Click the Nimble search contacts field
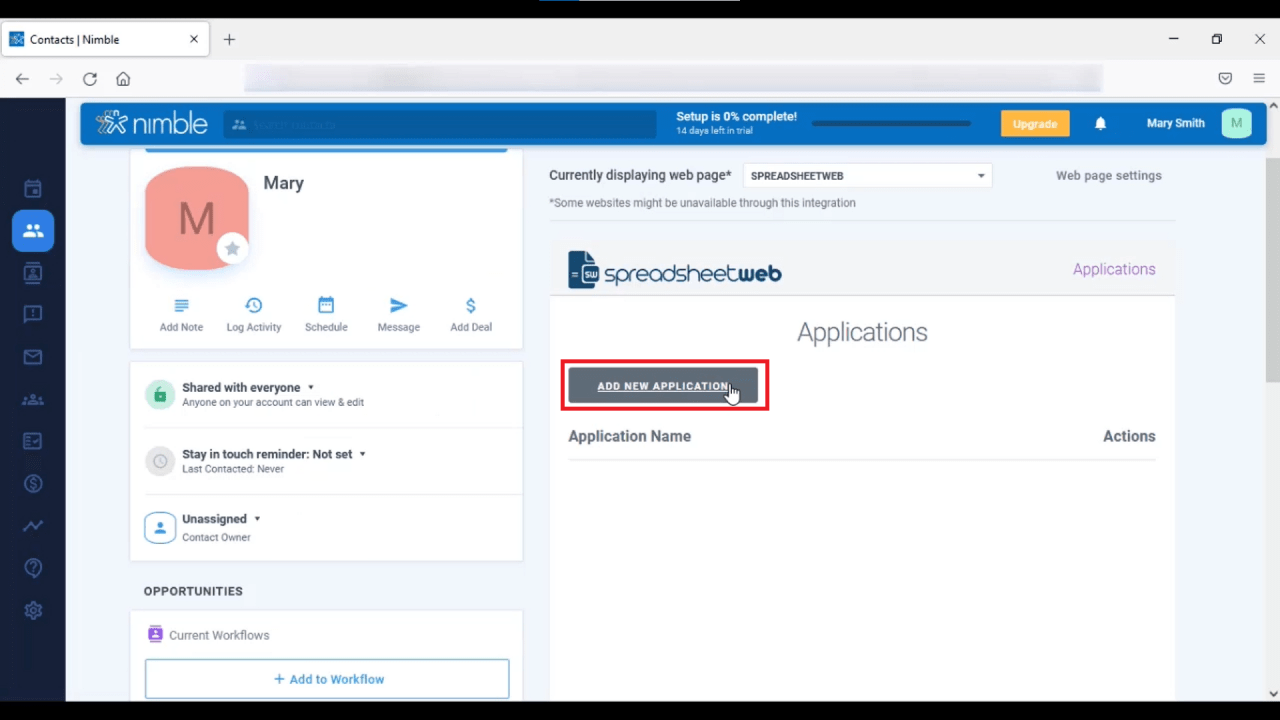Image resolution: width=1280 pixels, height=720 pixels. tap(440, 125)
